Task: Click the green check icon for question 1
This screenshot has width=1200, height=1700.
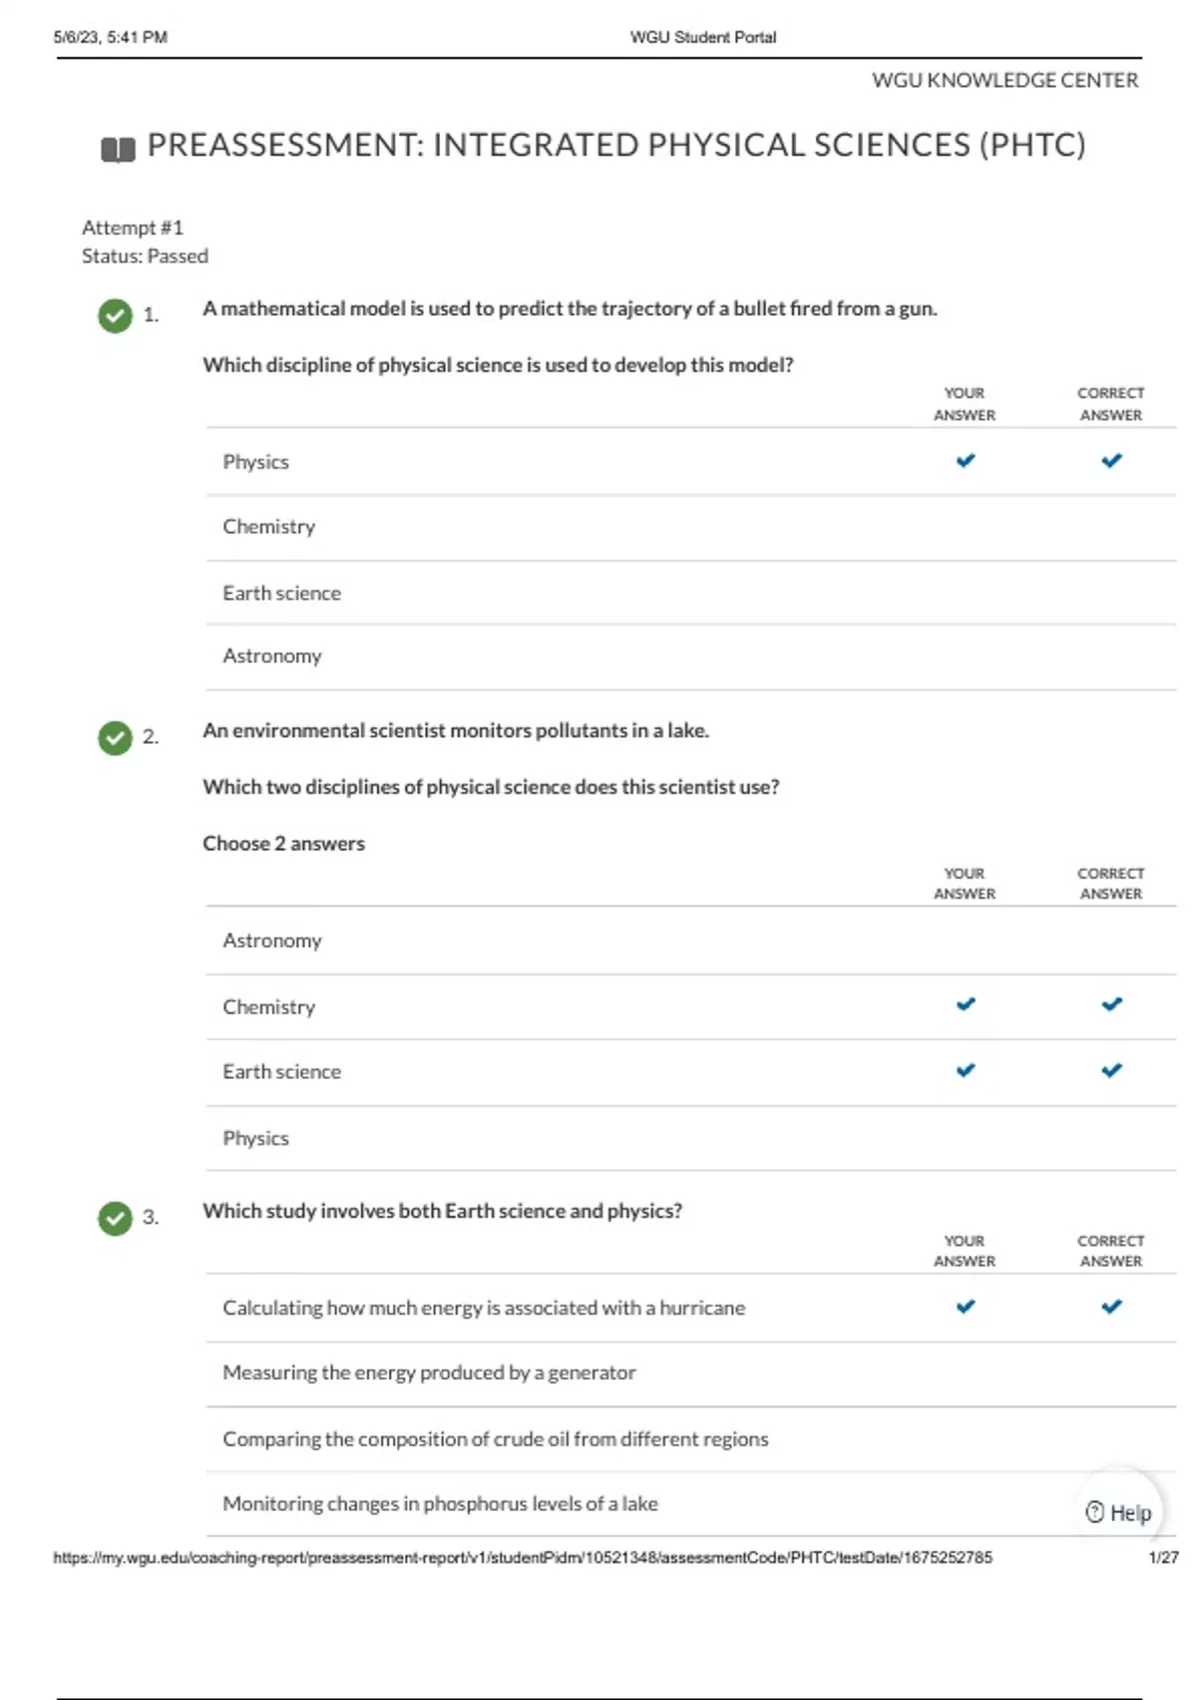Action: (x=115, y=315)
